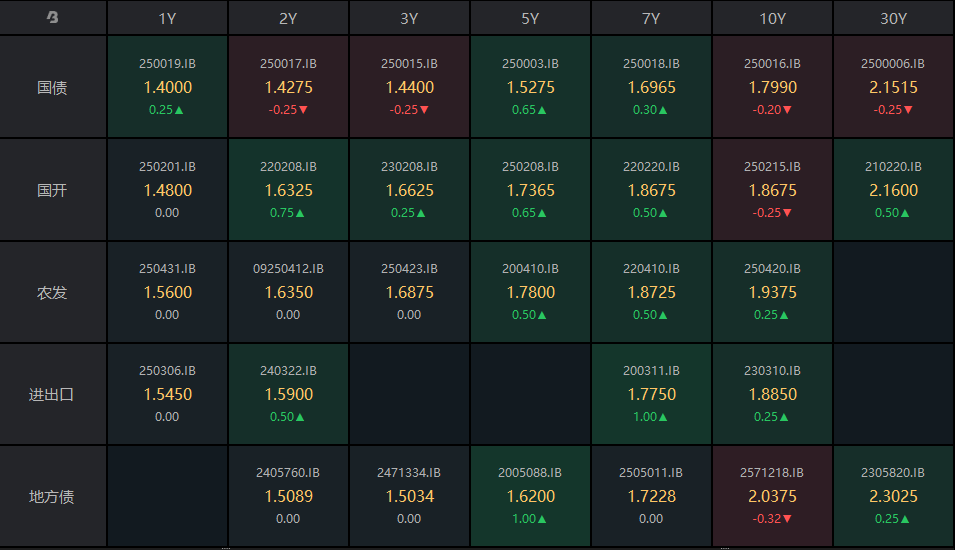Choose the 进出口 row label
The image size is (955, 550).
click(x=53, y=394)
